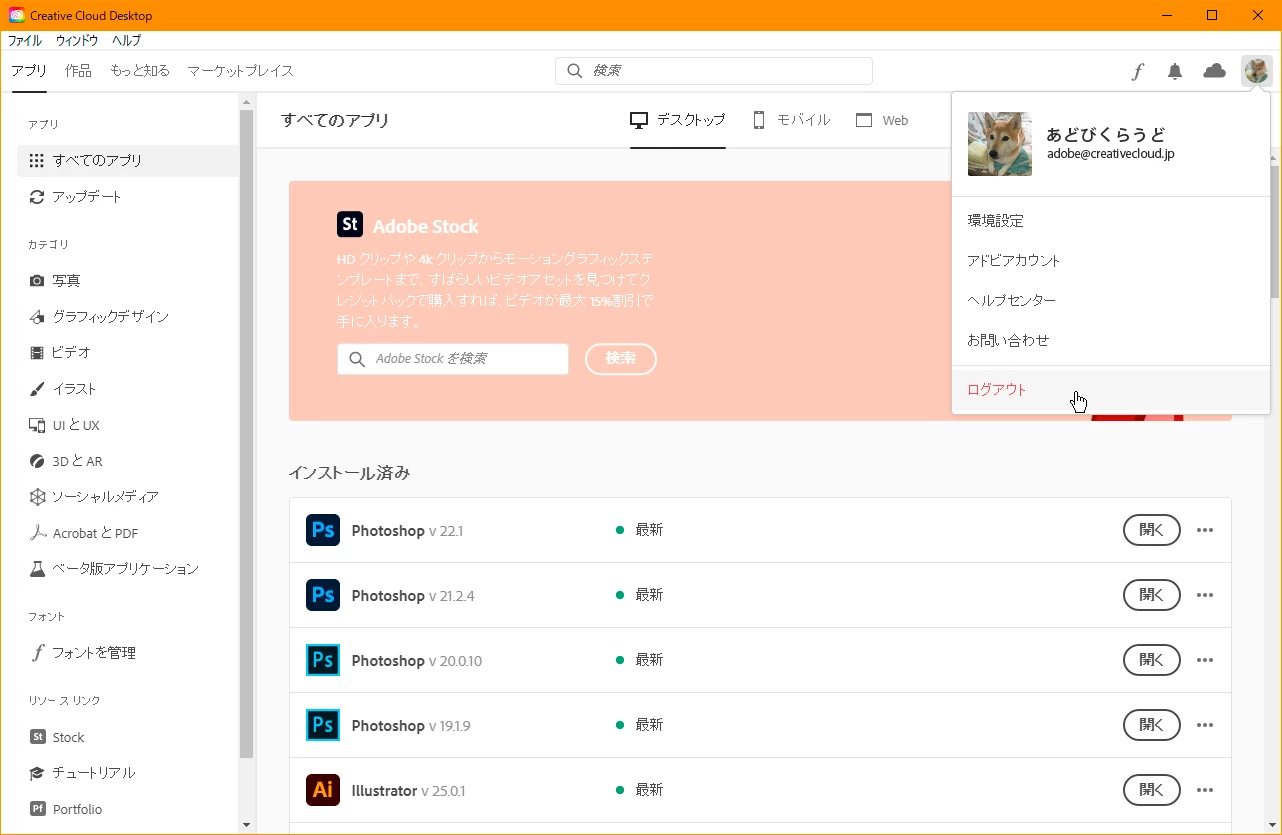Click the Photoshop v 22.1 app icon

(x=323, y=530)
